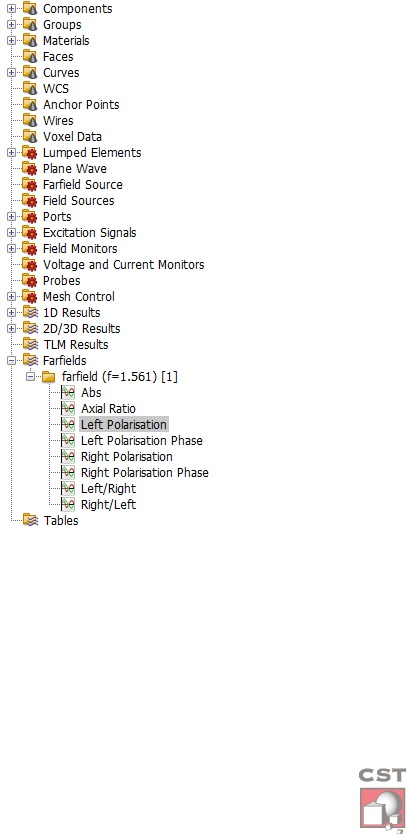411x839 pixels.
Task: Click the Tables folder icon
Action: (30, 521)
